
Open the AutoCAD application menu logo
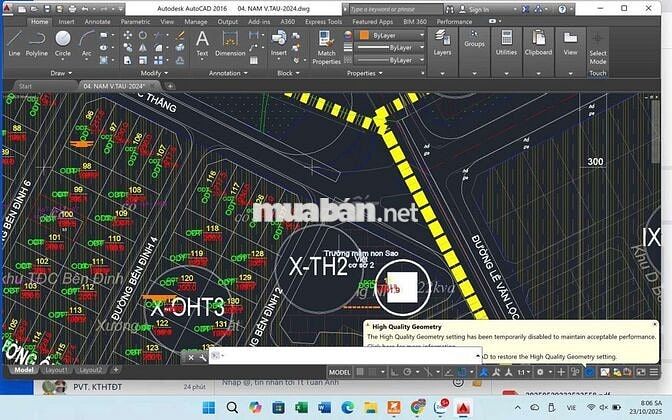(7, 9)
